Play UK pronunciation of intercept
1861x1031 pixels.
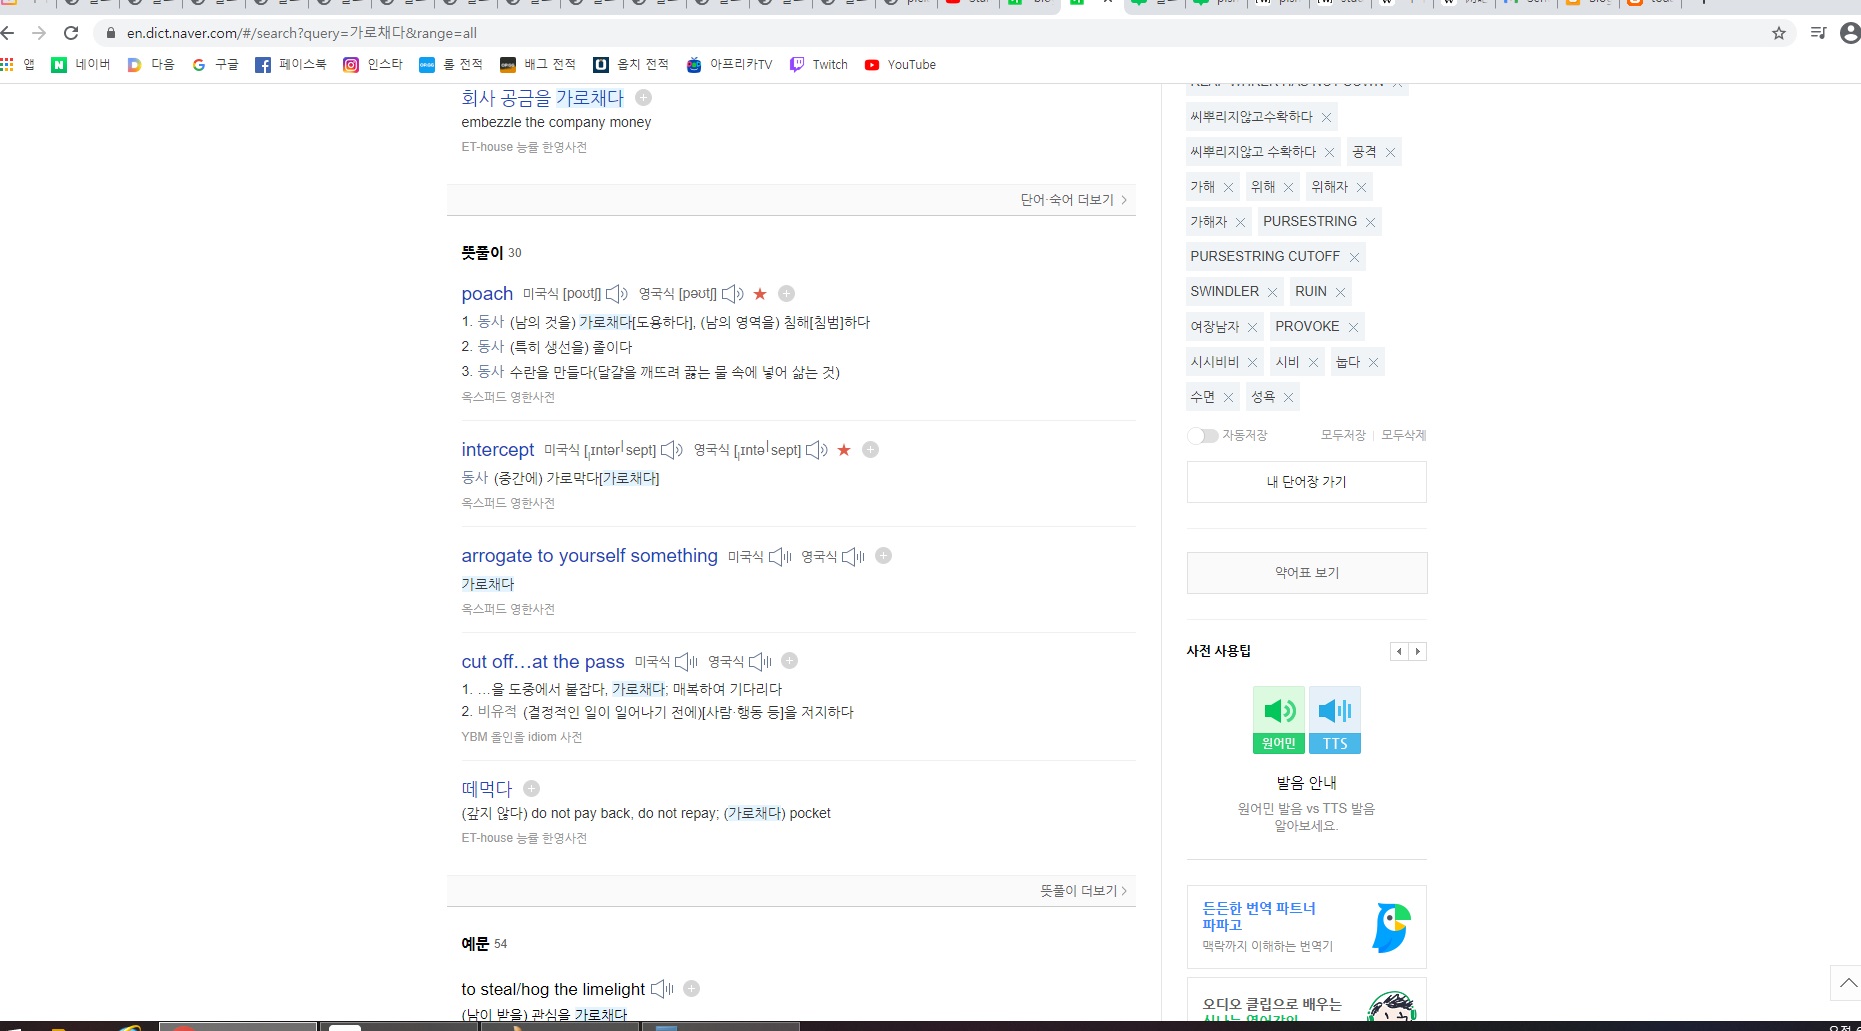(817, 450)
